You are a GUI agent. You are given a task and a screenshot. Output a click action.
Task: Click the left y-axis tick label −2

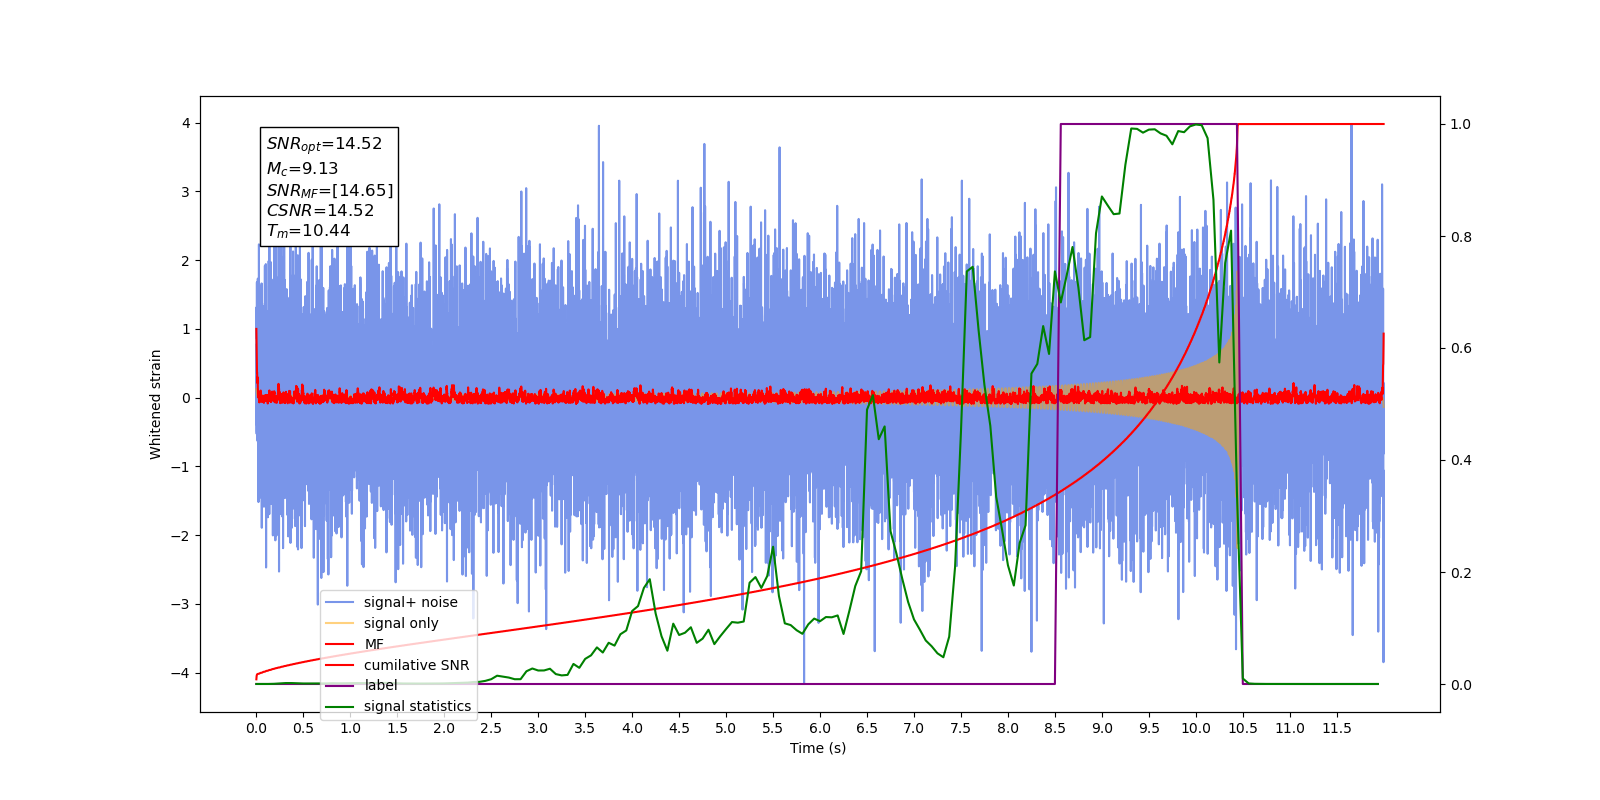point(181,535)
